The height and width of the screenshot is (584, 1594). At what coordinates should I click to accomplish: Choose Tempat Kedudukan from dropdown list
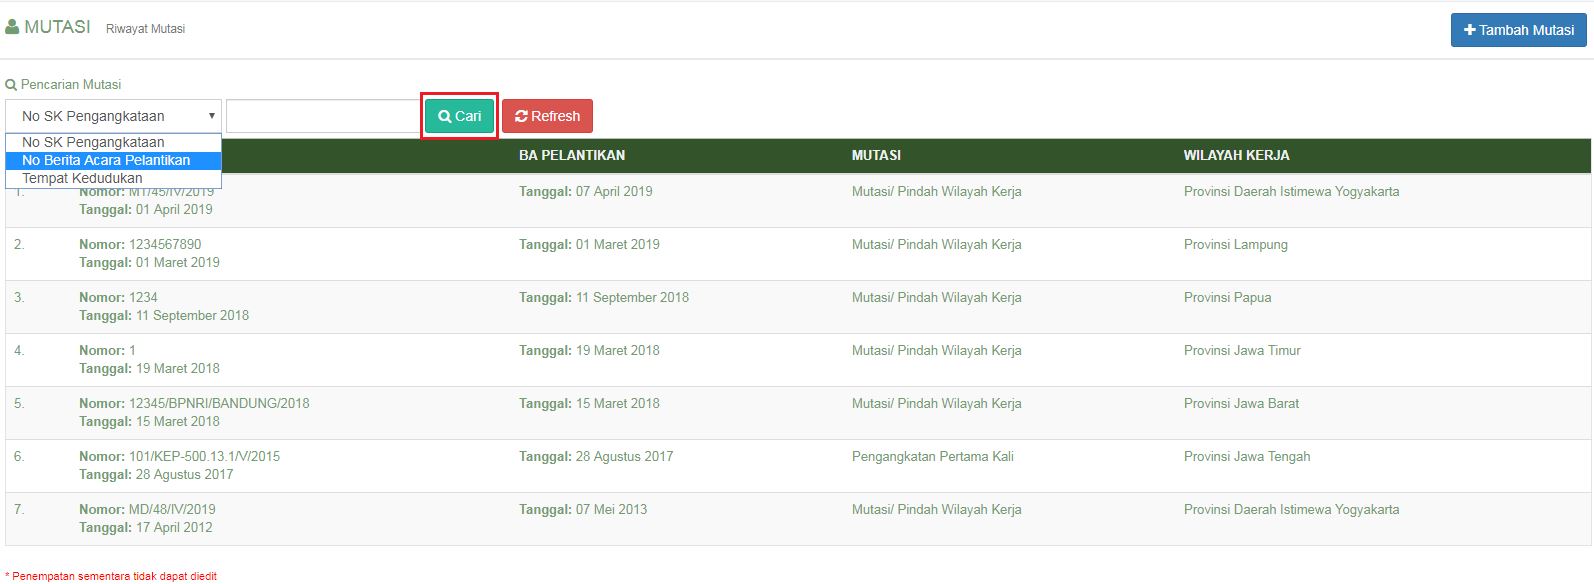click(82, 178)
